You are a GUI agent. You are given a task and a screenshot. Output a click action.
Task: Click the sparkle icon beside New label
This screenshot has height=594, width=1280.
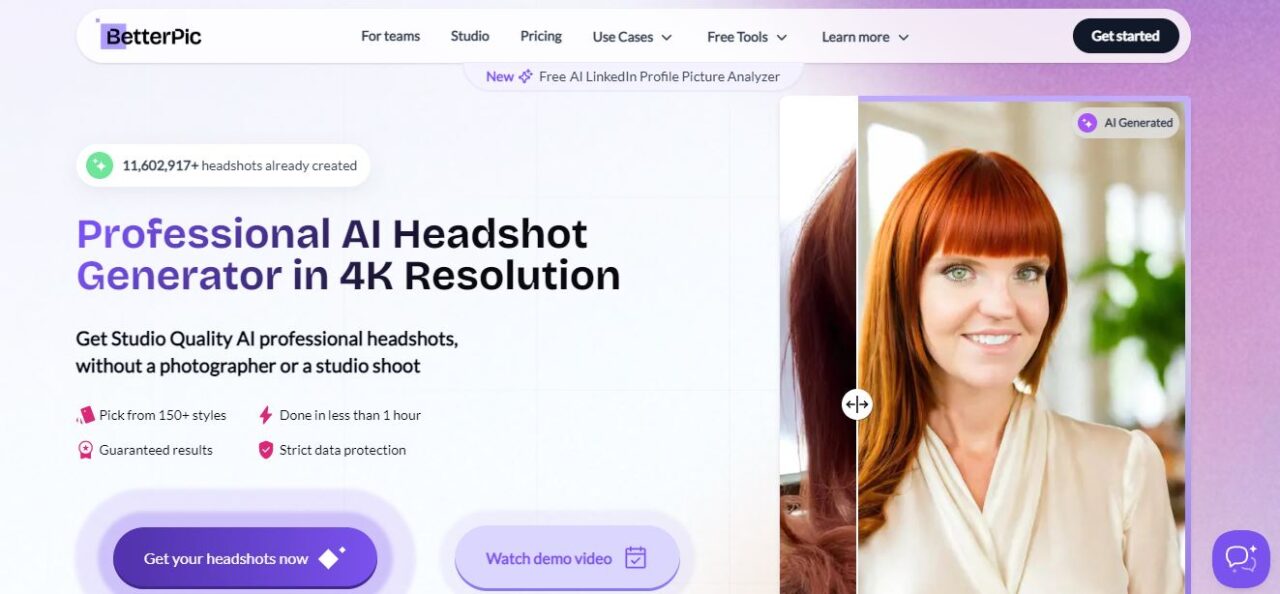coord(525,77)
